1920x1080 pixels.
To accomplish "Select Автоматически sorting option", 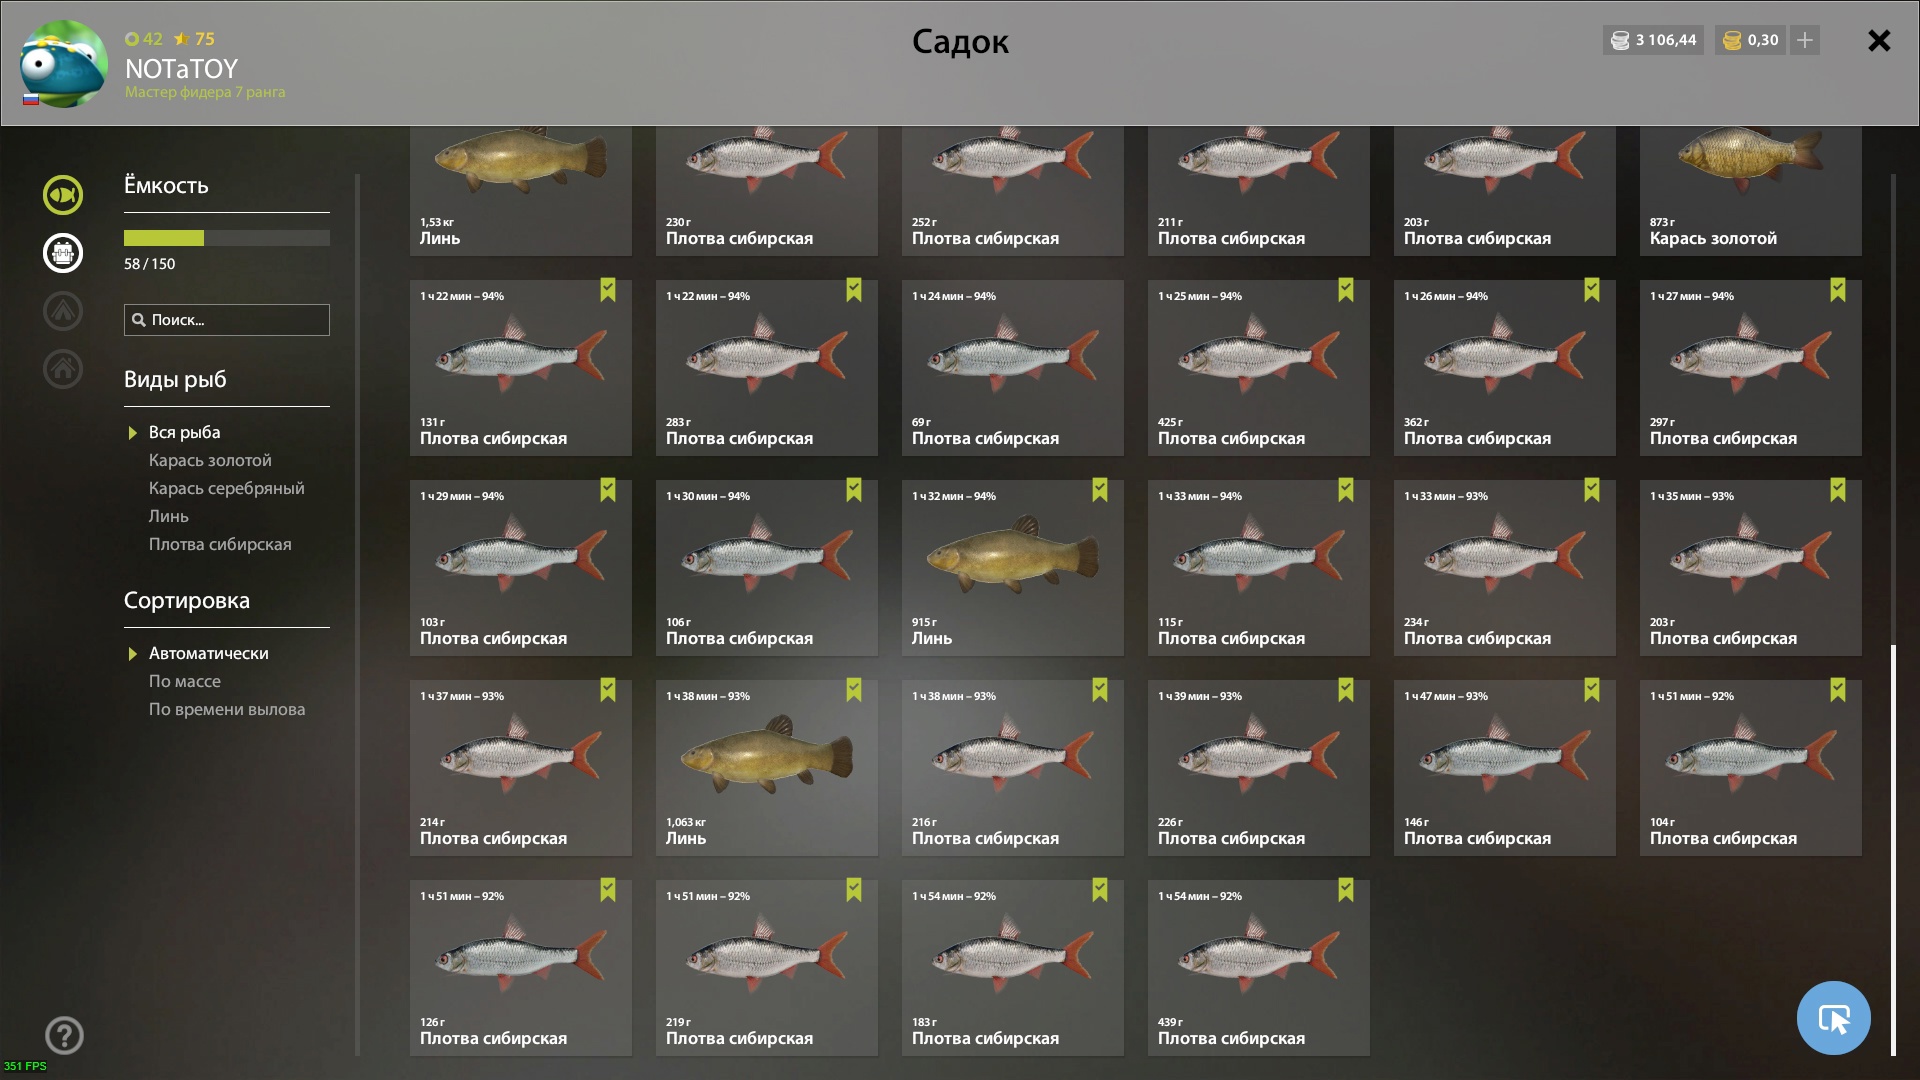I will (209, 653).
